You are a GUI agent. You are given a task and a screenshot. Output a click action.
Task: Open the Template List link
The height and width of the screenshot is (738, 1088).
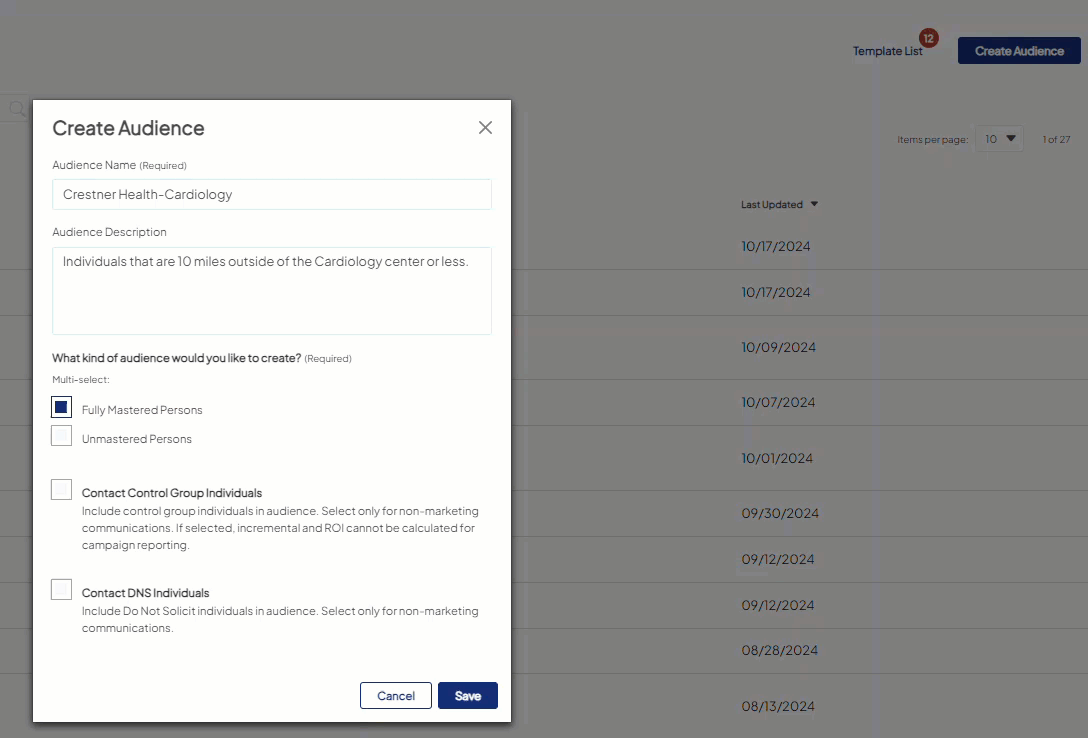(x=887, y=51)
